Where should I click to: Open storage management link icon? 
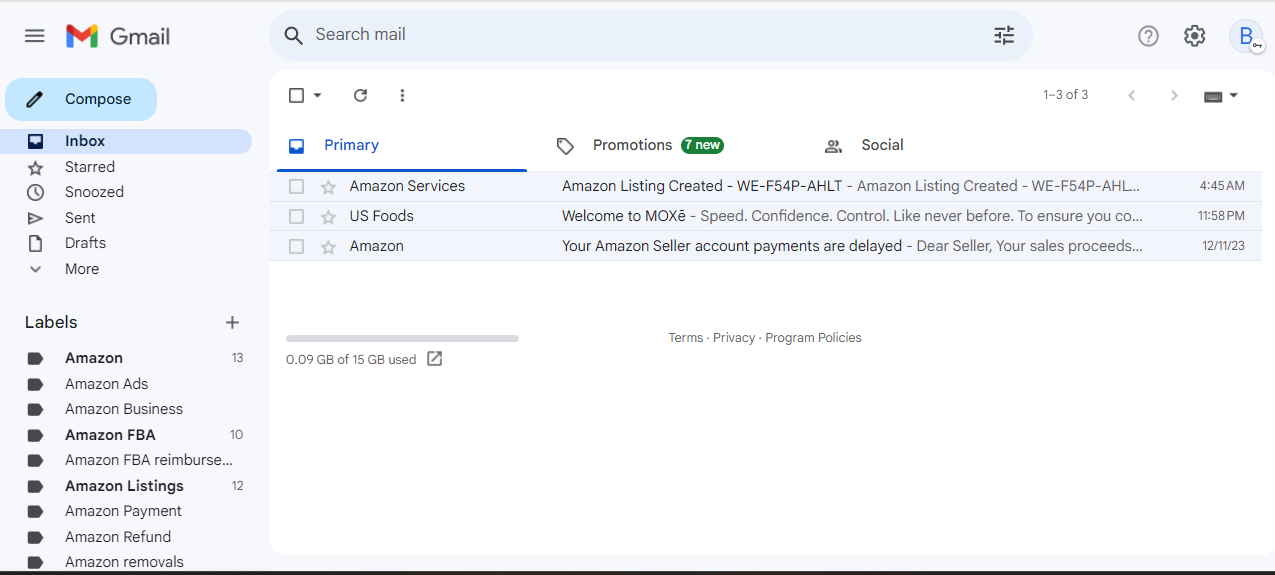tap(434, 359)
